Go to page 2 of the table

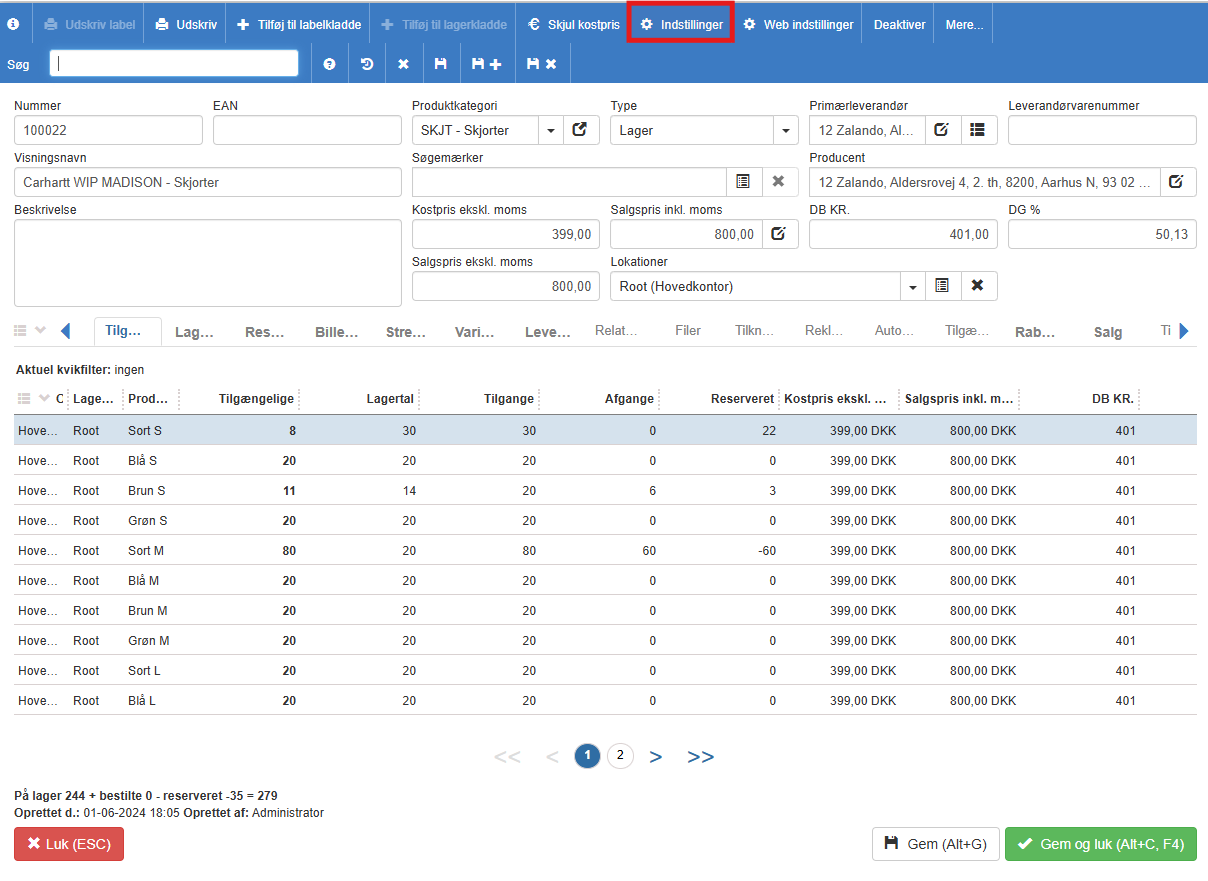tap(620, 756)
